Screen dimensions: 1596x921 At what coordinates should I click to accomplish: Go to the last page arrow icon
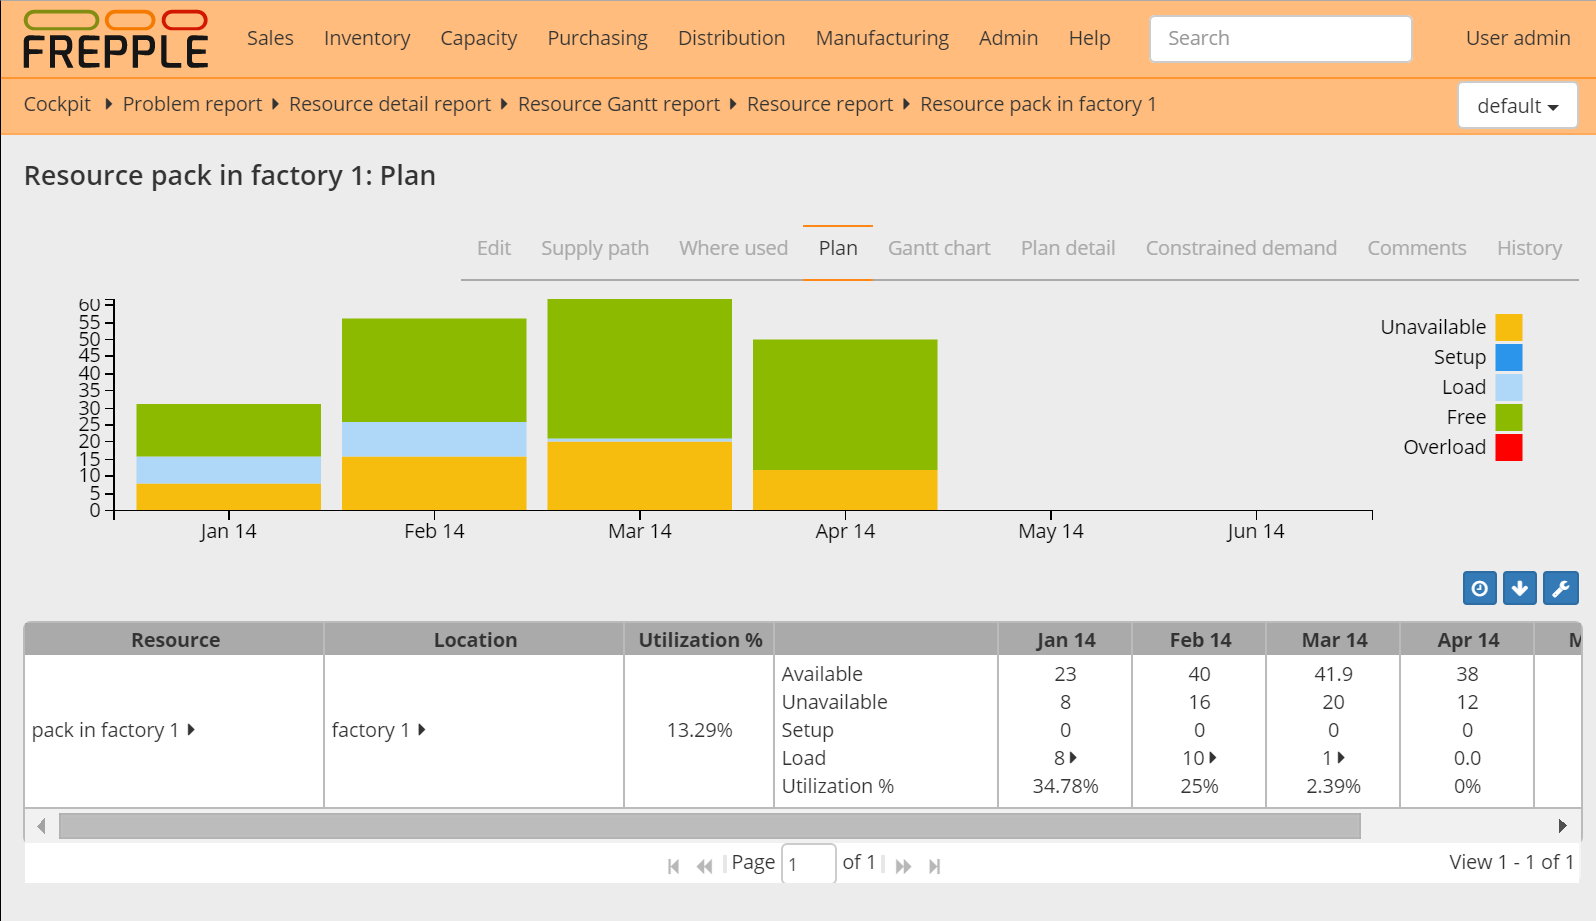click(935, 866)
